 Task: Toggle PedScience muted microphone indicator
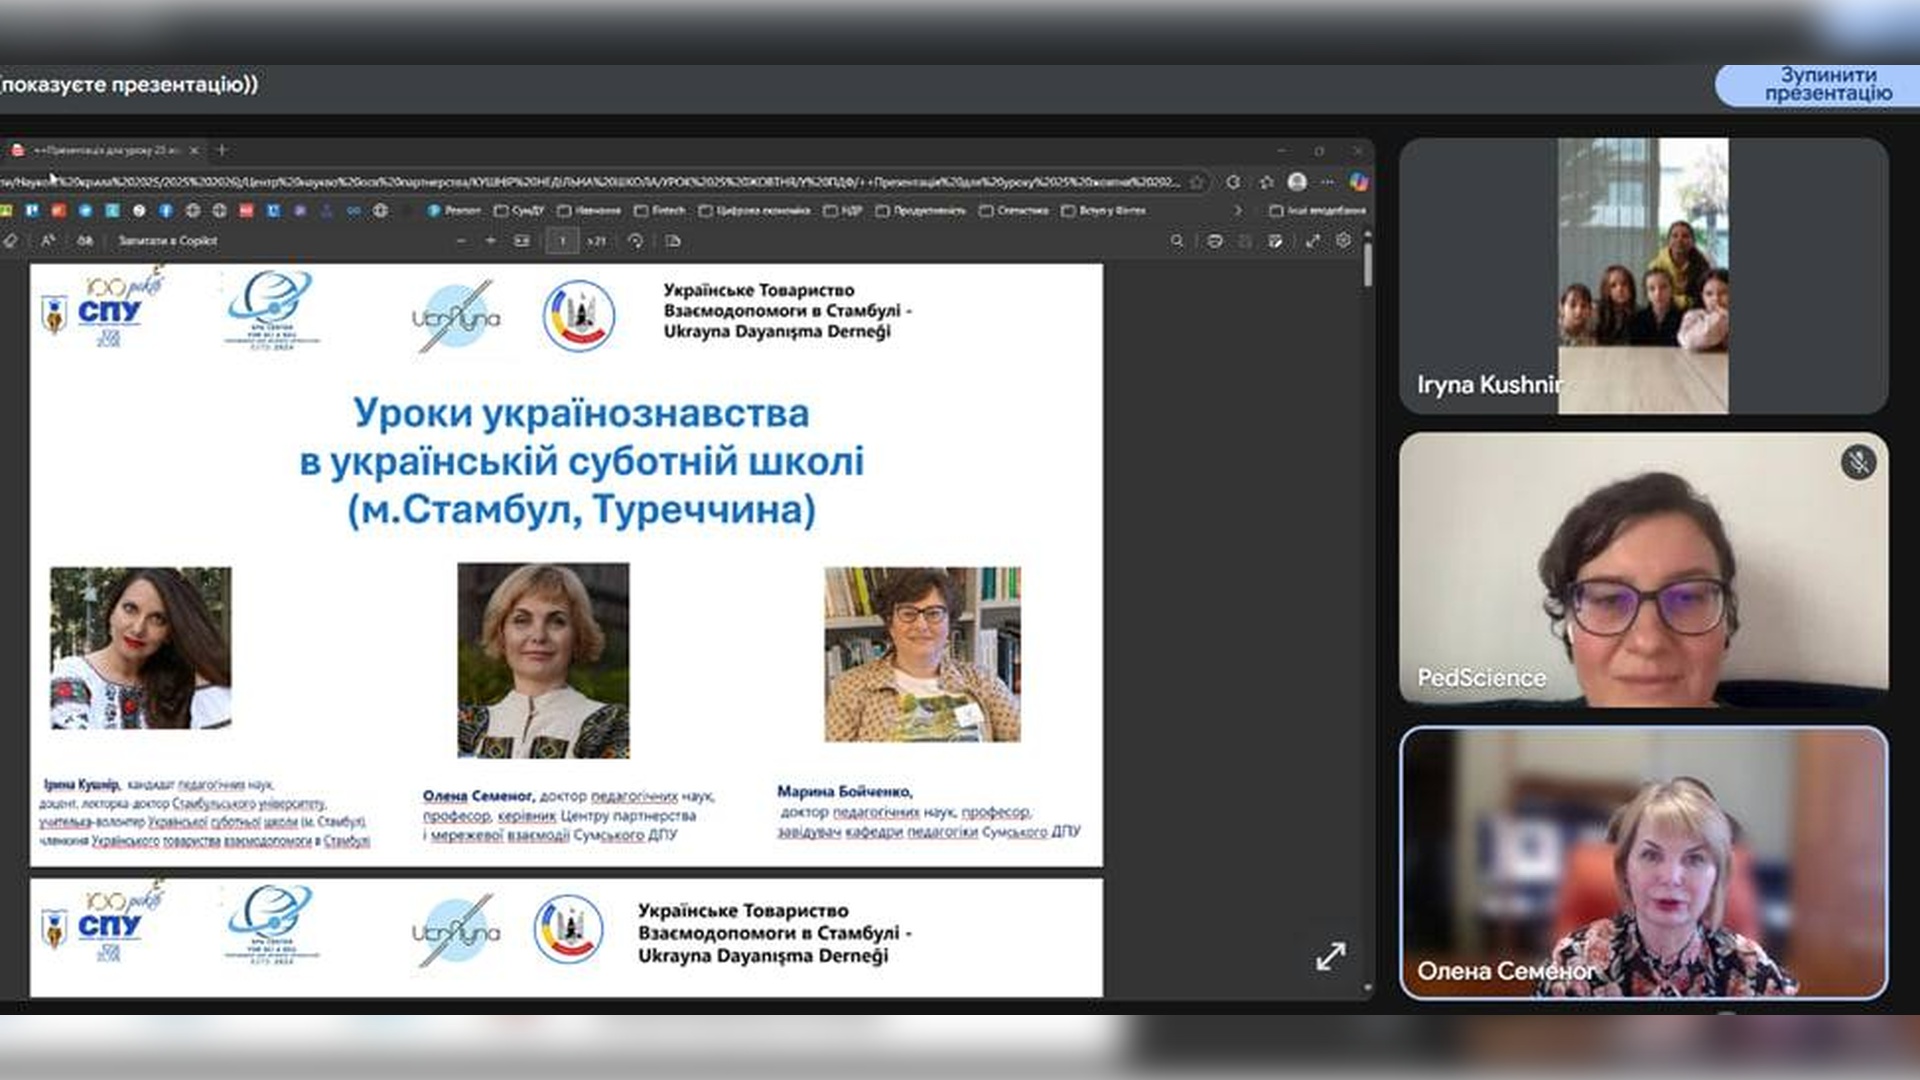[1858, 463]
